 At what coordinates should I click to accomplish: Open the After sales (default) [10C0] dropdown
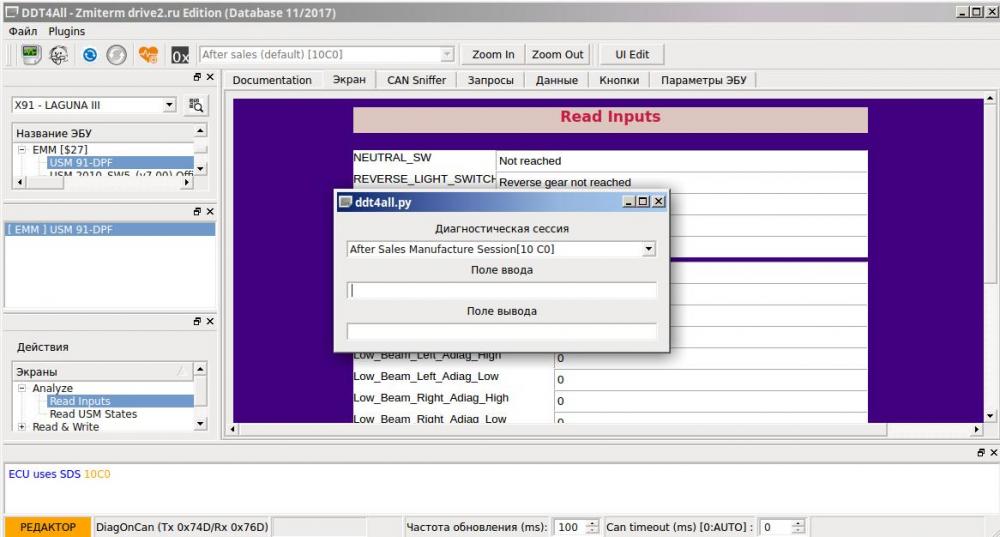[x=447, y=55]
